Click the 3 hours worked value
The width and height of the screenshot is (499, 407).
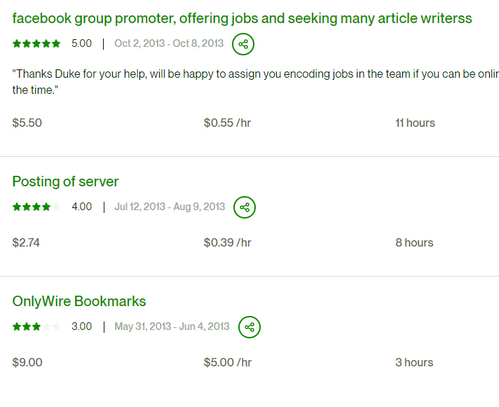point(414,362)
